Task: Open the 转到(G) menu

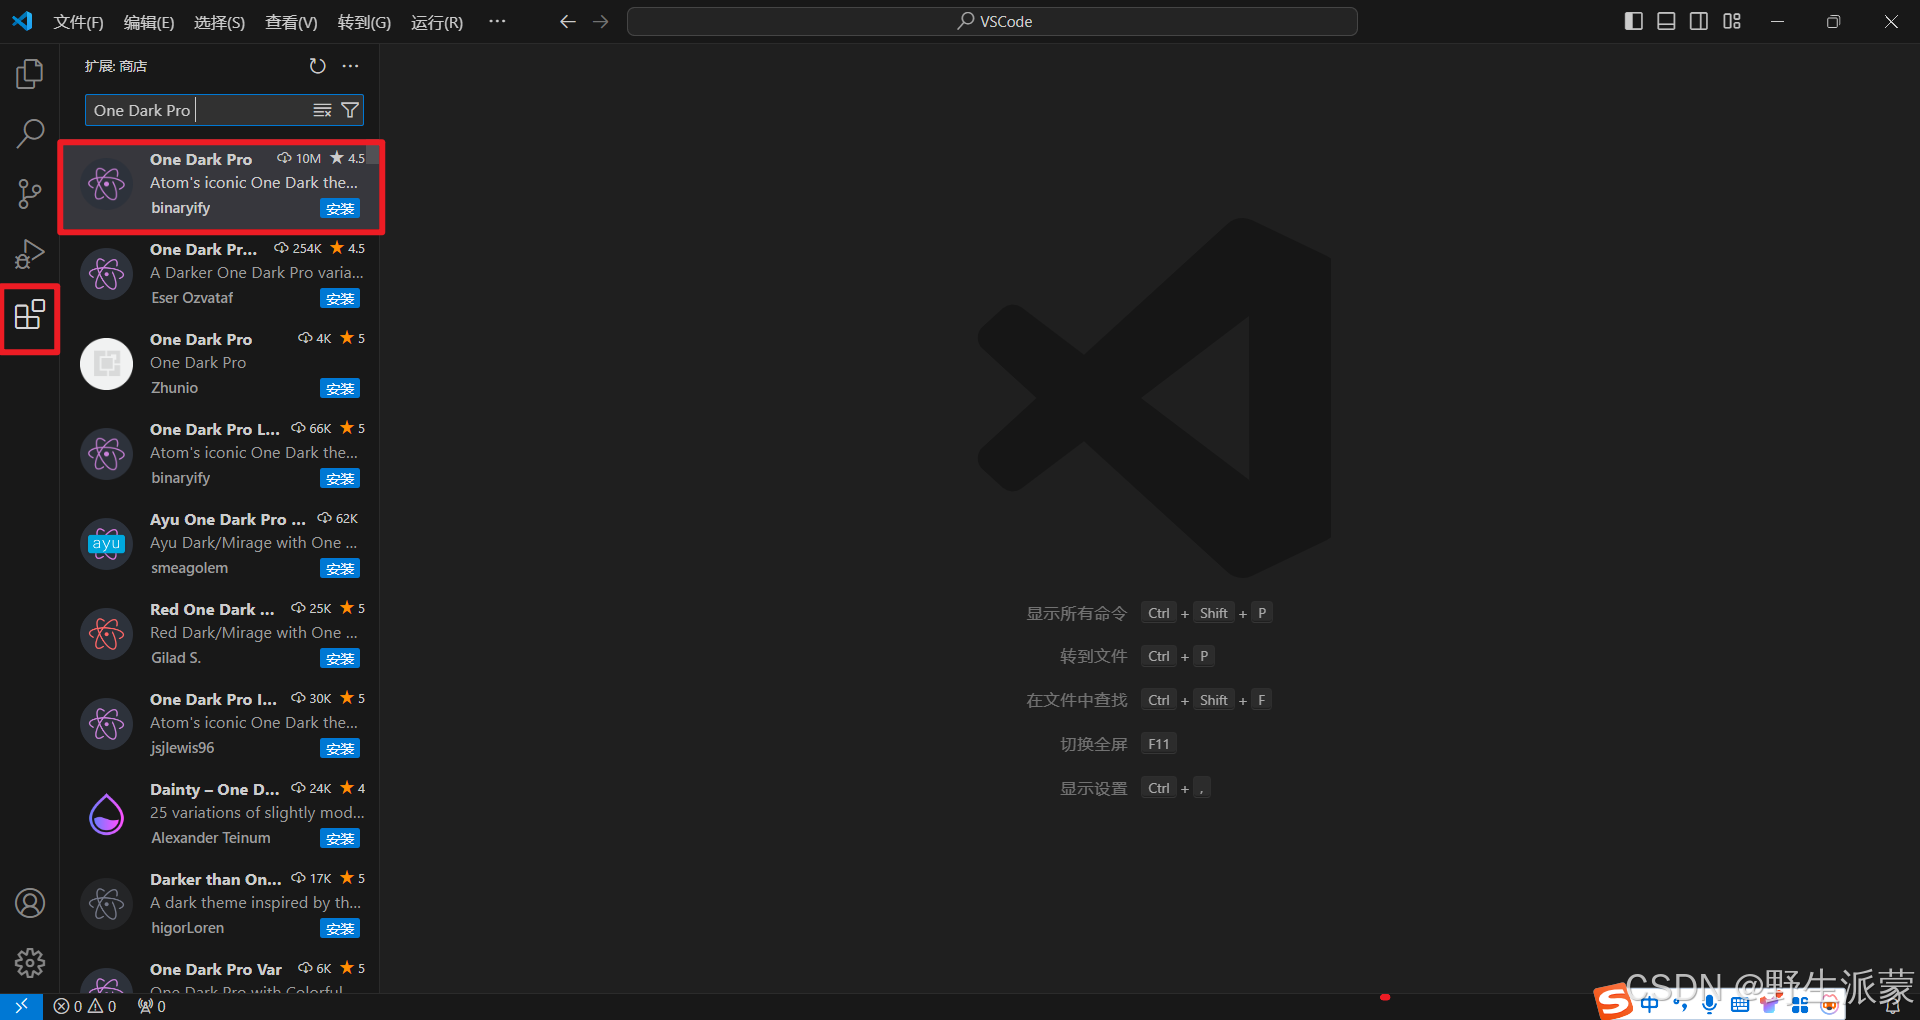Action: (x=364, y=22)
